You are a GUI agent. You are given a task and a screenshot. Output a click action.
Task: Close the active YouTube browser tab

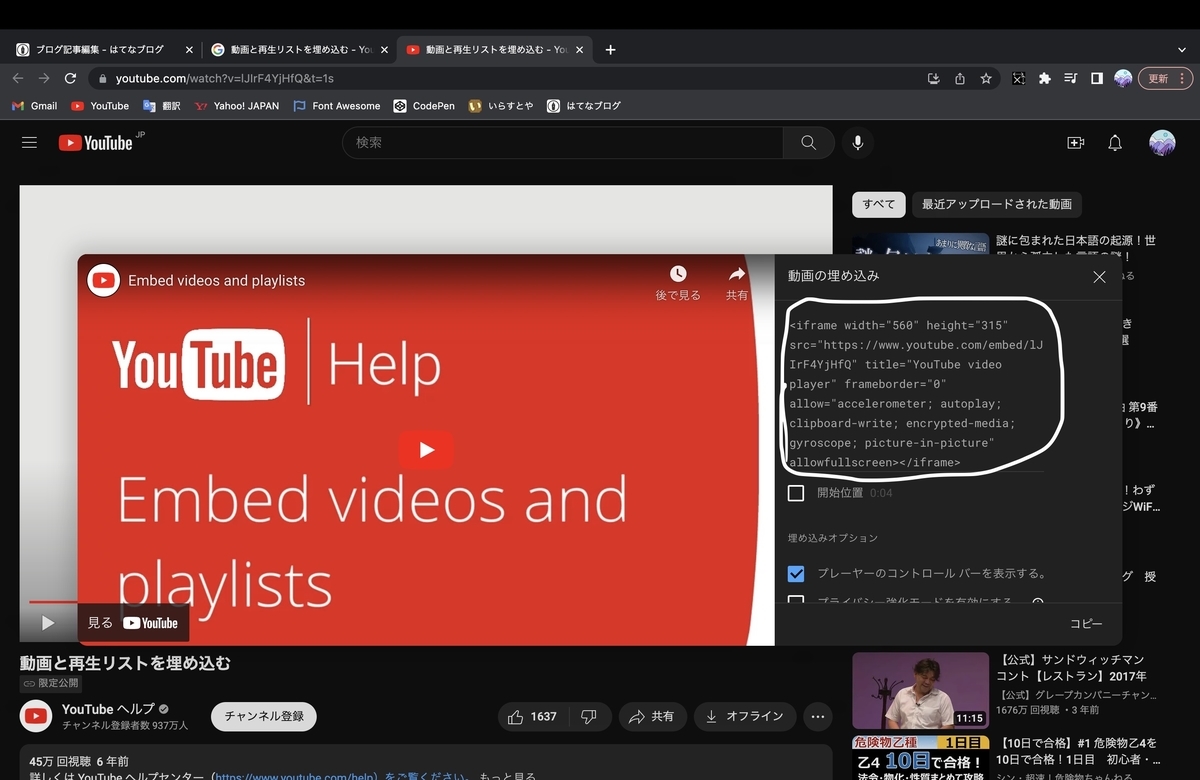coord(580,49)
